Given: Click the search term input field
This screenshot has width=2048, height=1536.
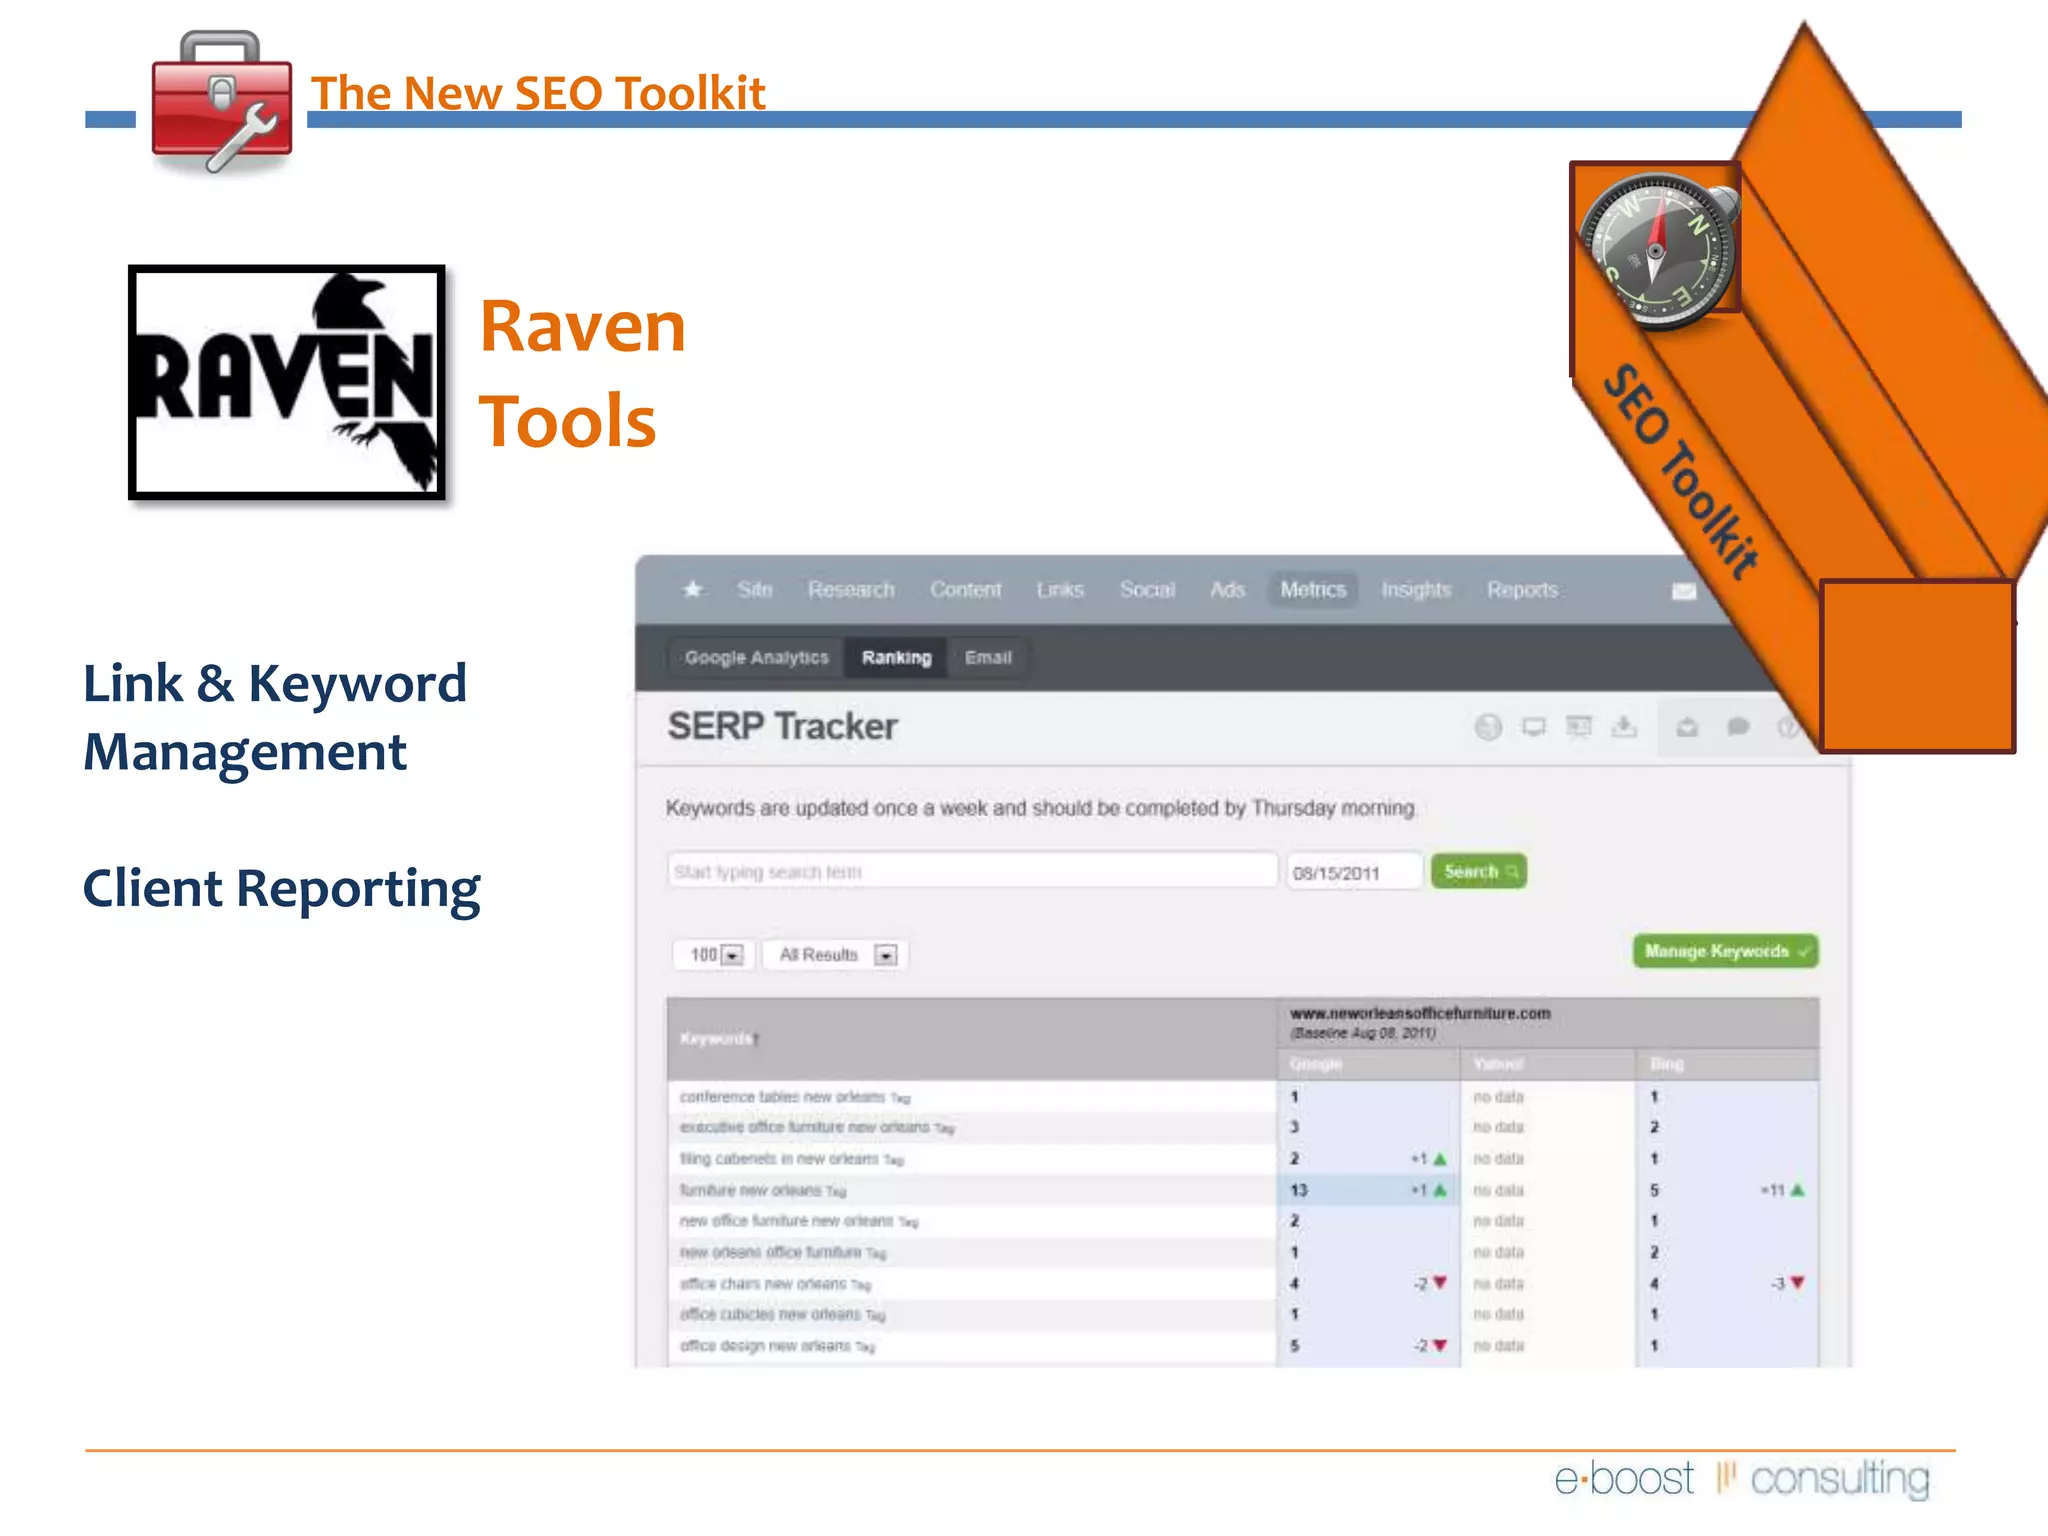Looking at the screenshot, I should (x=972, y=871).
